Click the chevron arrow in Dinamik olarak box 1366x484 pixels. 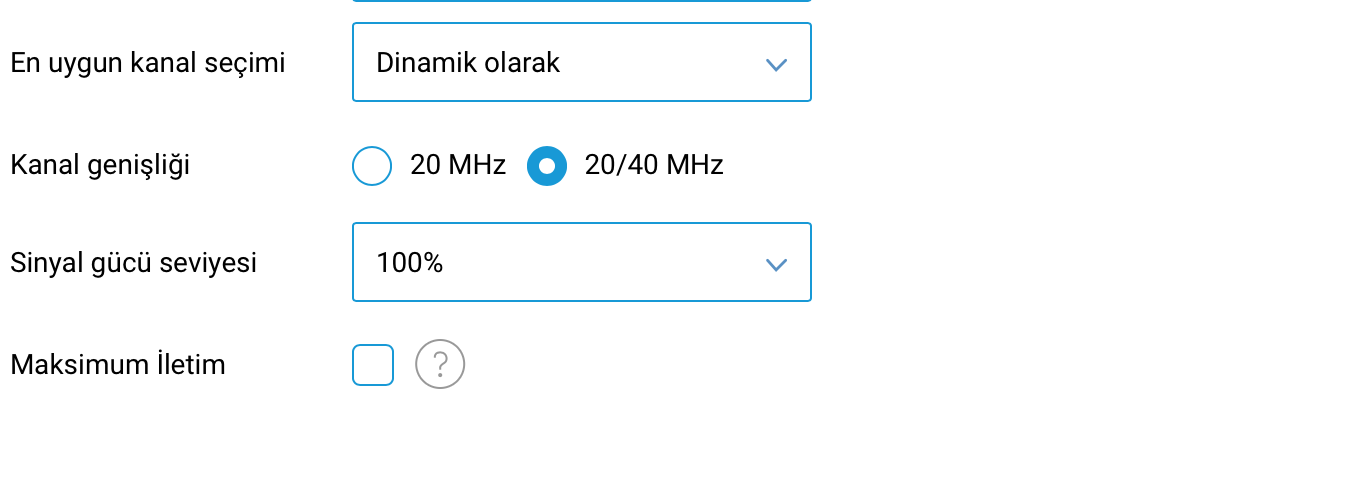(776, 64)
